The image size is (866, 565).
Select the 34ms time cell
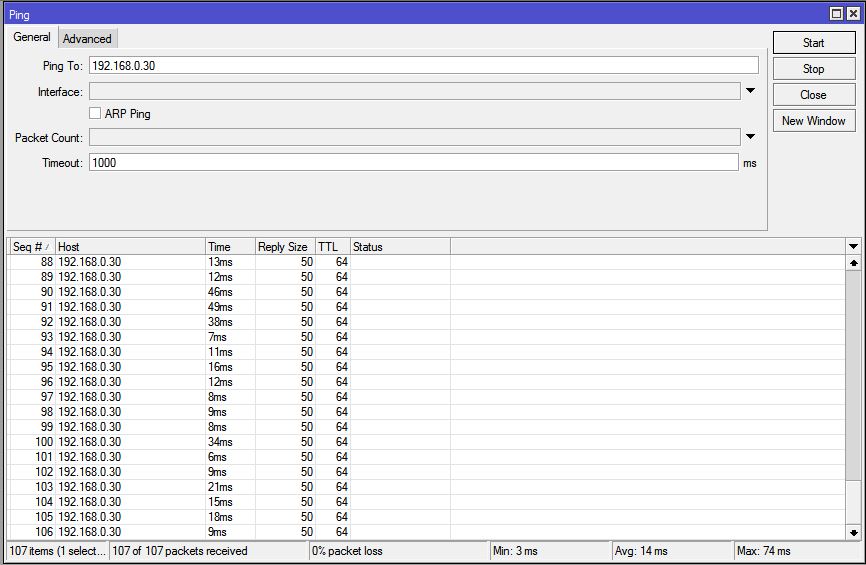tap(230, 442)
